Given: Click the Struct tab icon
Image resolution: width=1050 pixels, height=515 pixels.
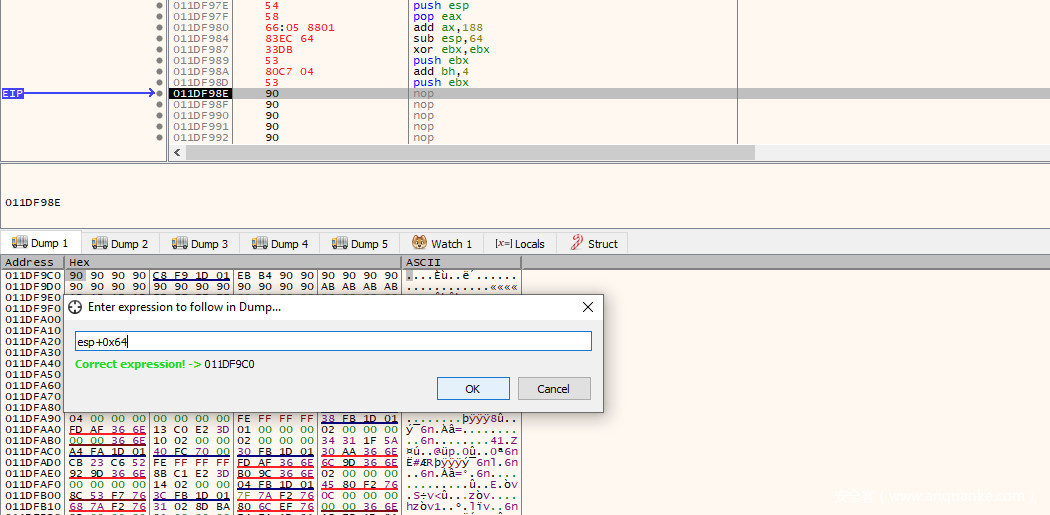Looking at the screenshot, I should [577, 244].
